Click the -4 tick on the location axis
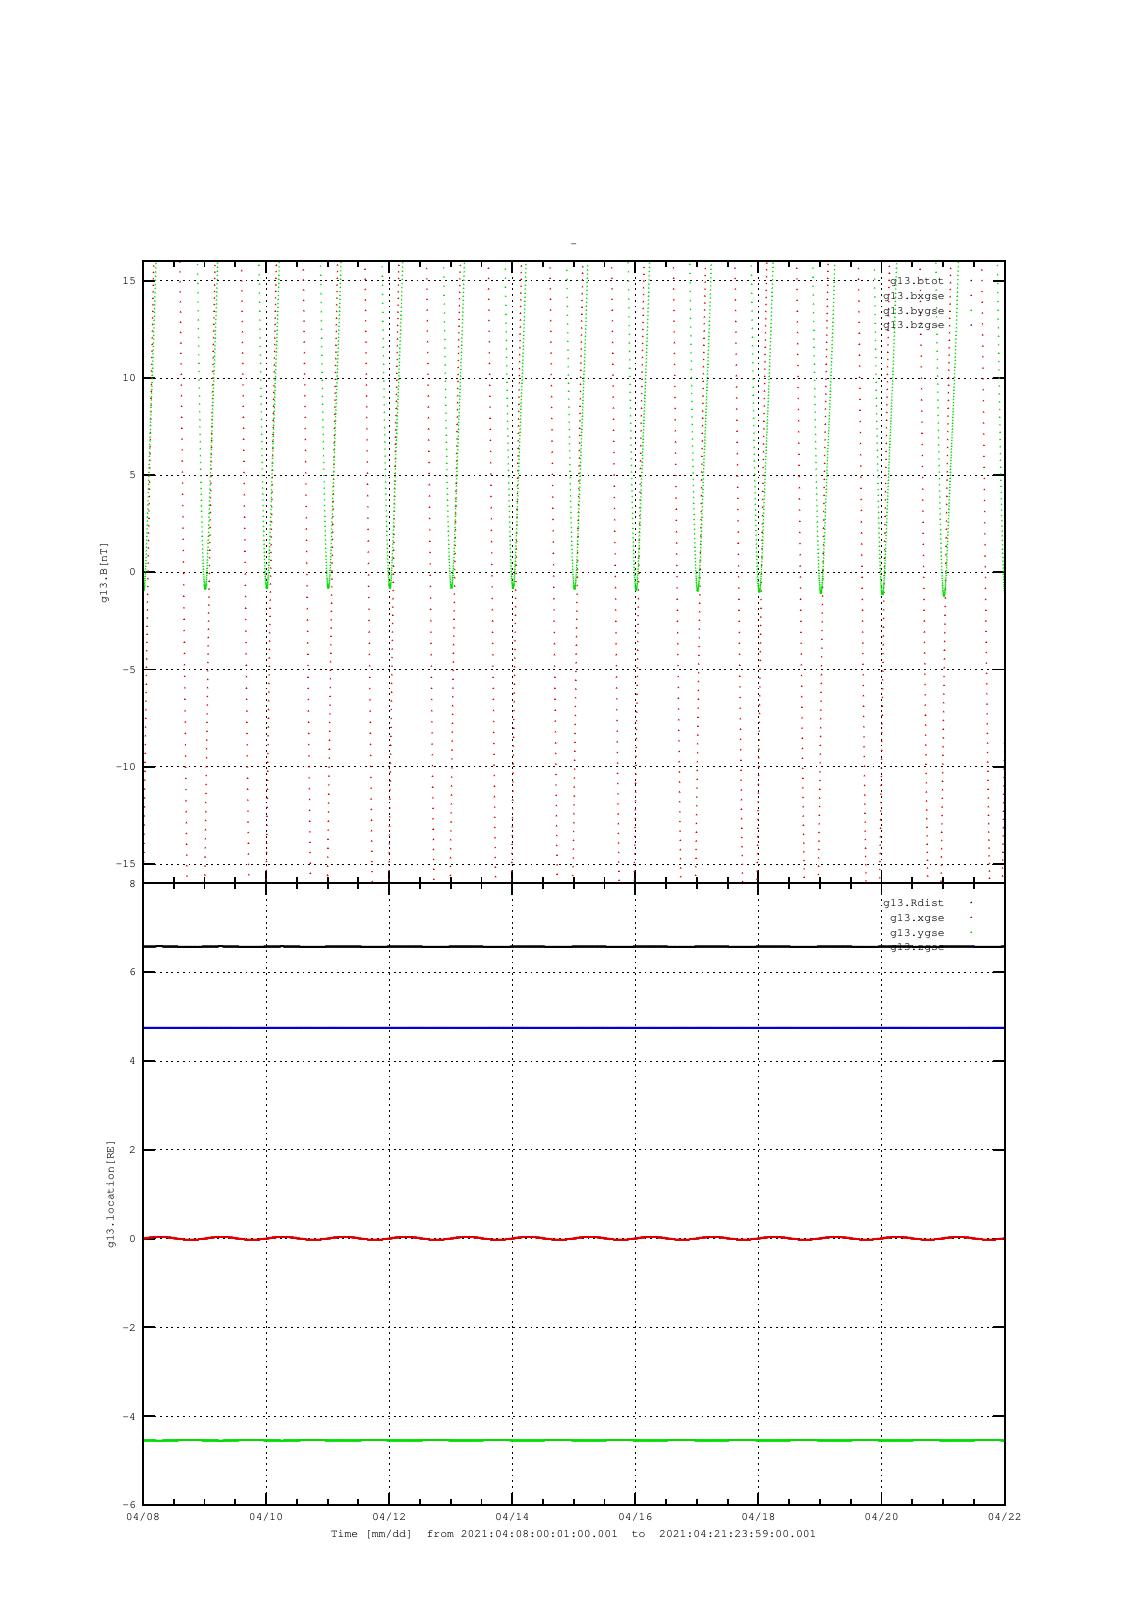 point(129,1417)
